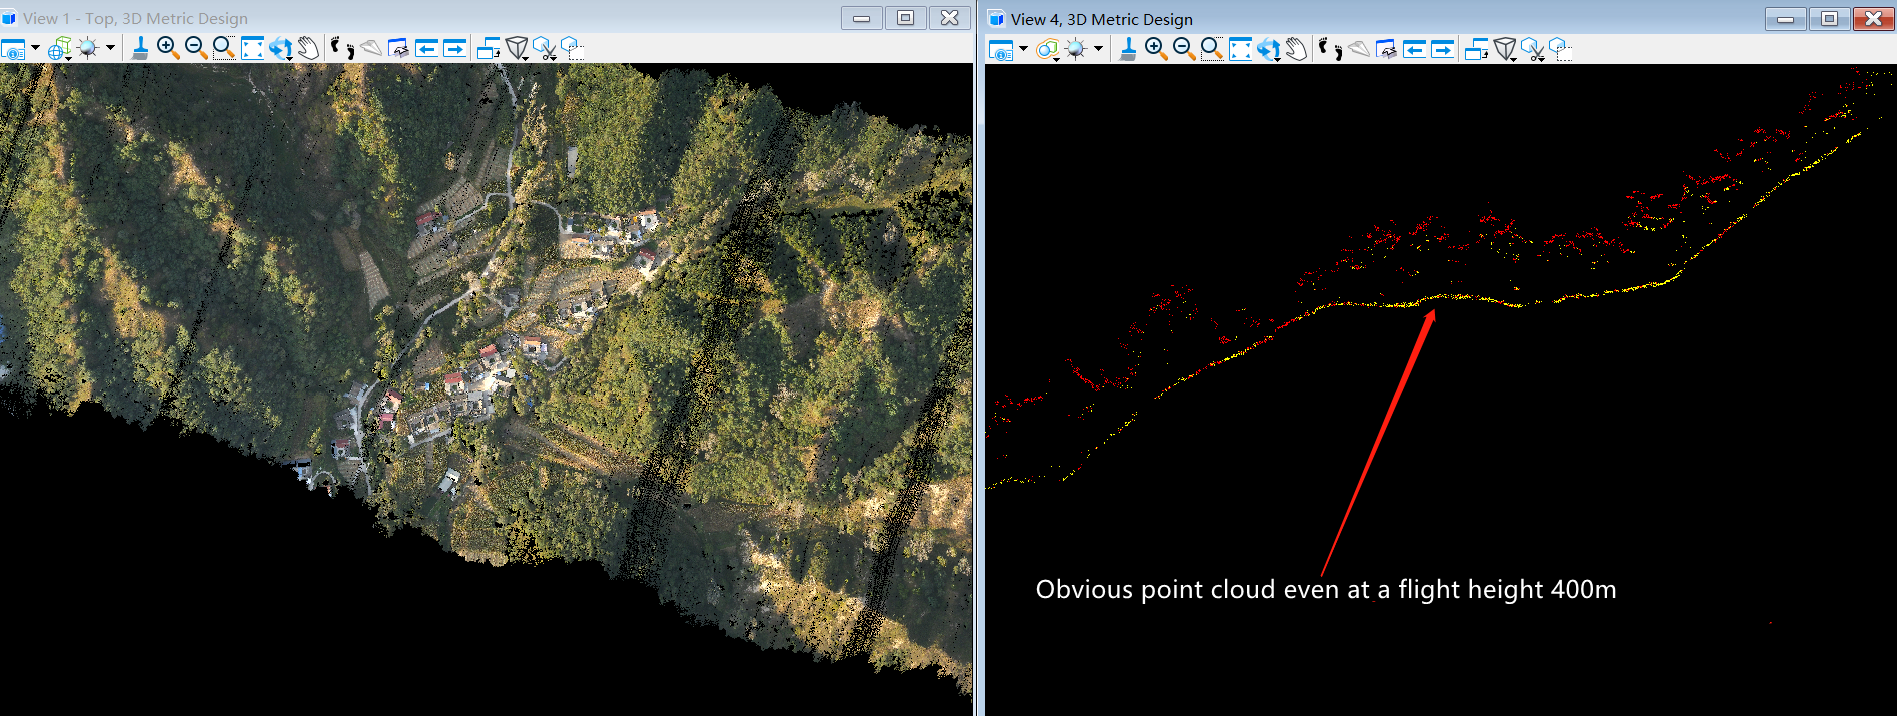Minimize the View 1 Top window

coord(861,18)
